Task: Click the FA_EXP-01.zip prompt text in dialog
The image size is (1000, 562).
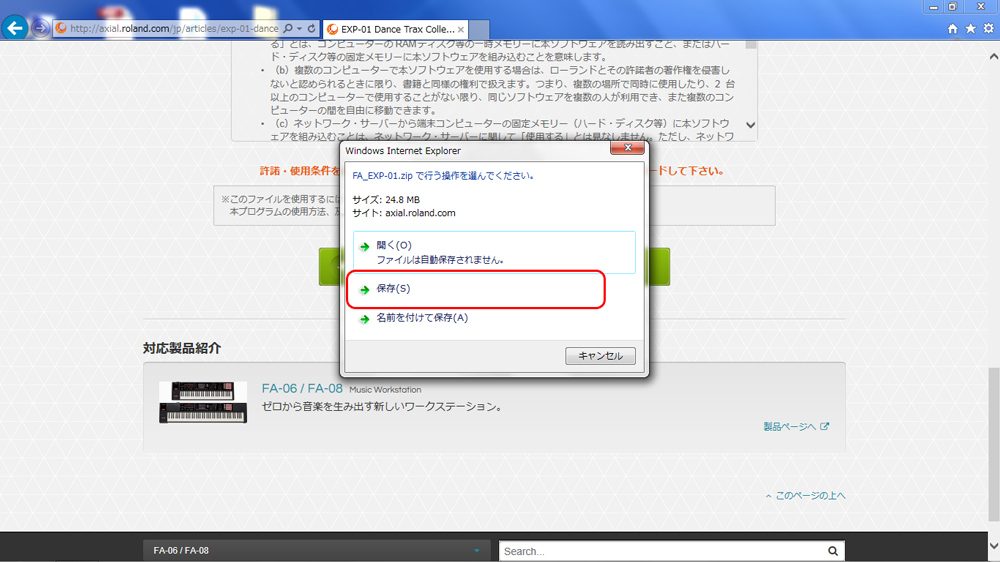Action: tap(443, 175)
